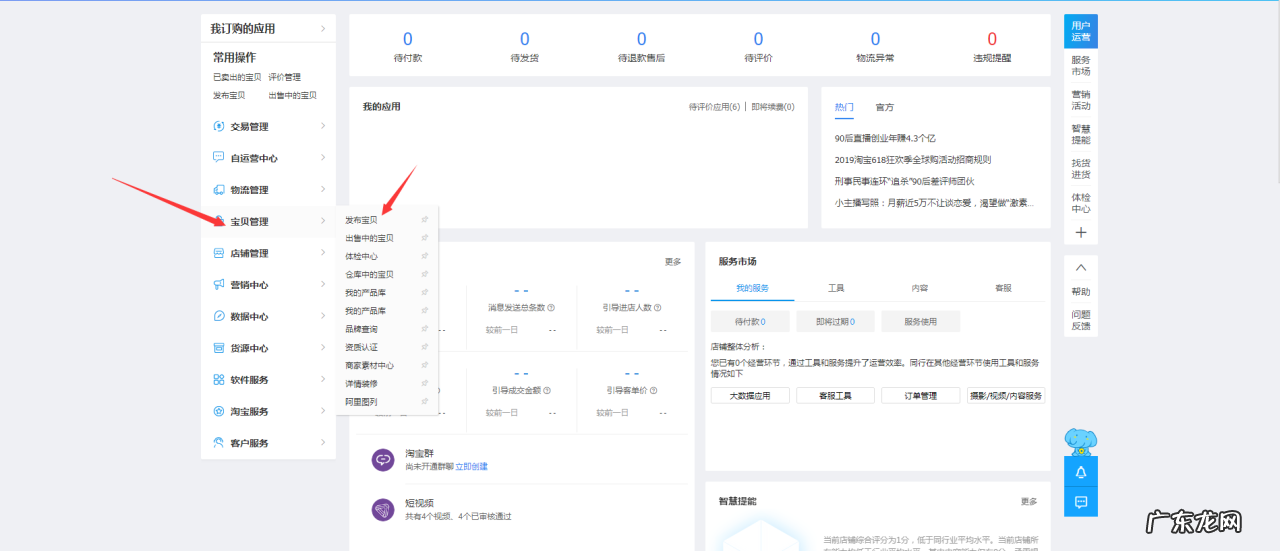Image resolution: width=1280 pixels, height=551 pixels.
Task: Click the 物流管理 truck icon
Action: click(x=220, y=190)
